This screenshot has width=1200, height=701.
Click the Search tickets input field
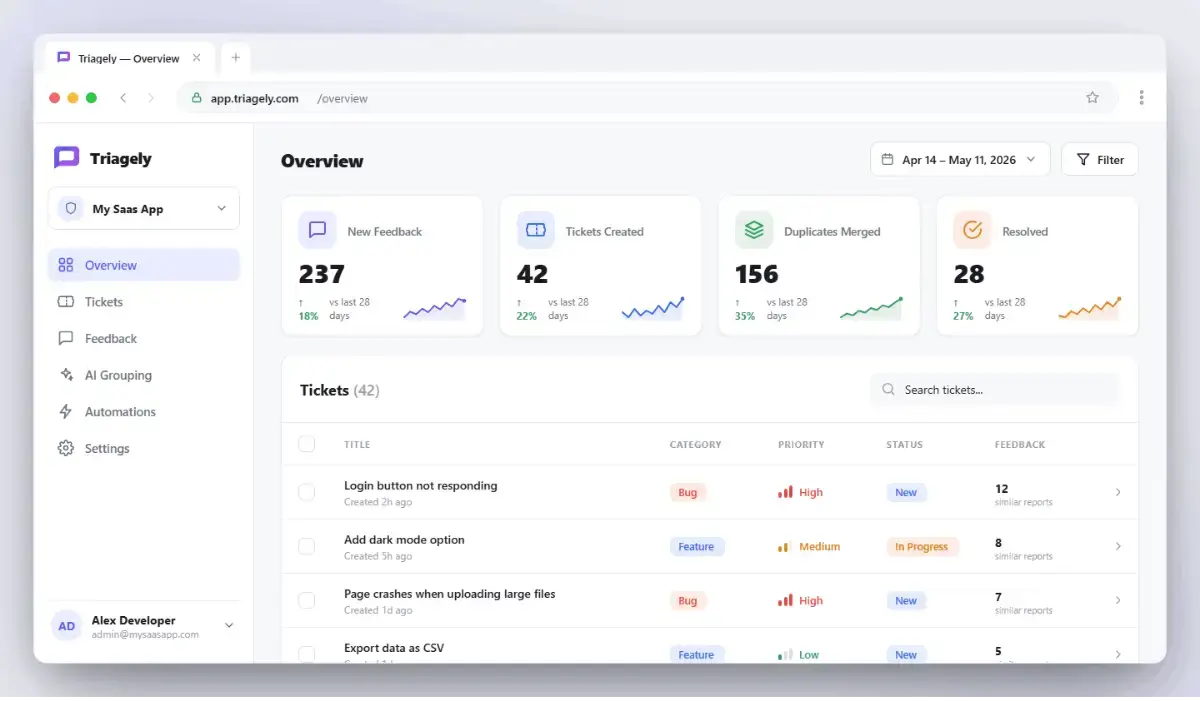(996, 390)
